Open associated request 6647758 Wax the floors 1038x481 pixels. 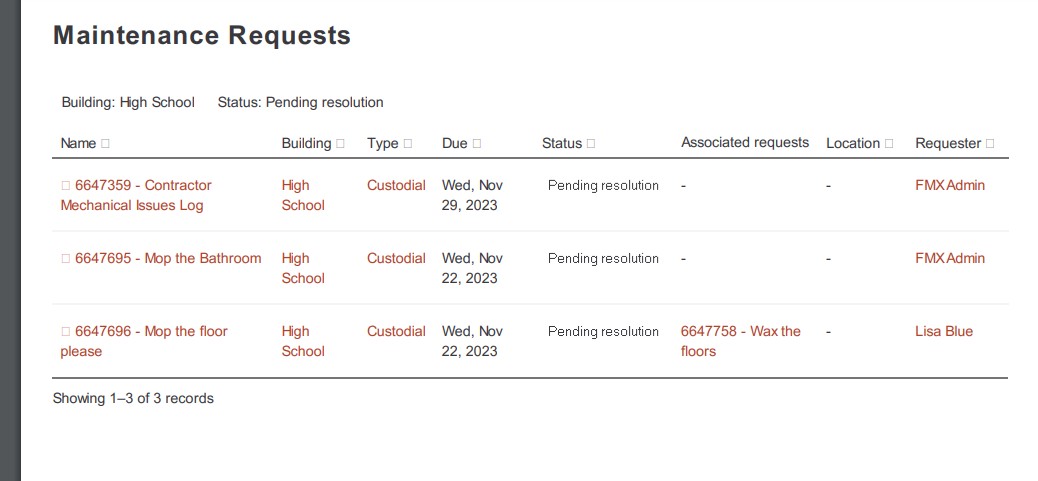click(741, 341)
